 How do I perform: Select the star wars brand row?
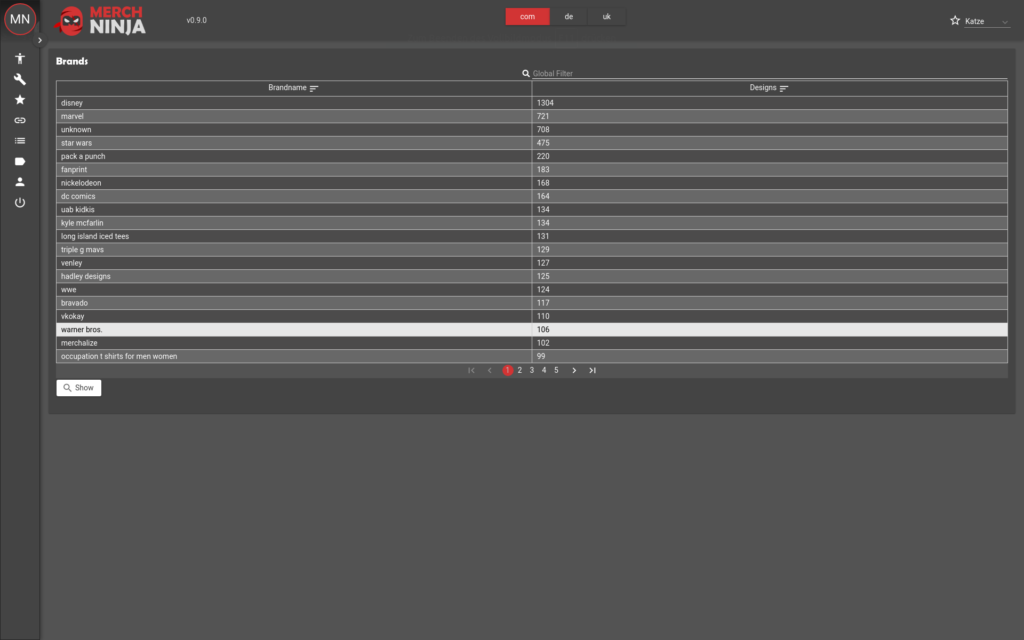point(532,143)
